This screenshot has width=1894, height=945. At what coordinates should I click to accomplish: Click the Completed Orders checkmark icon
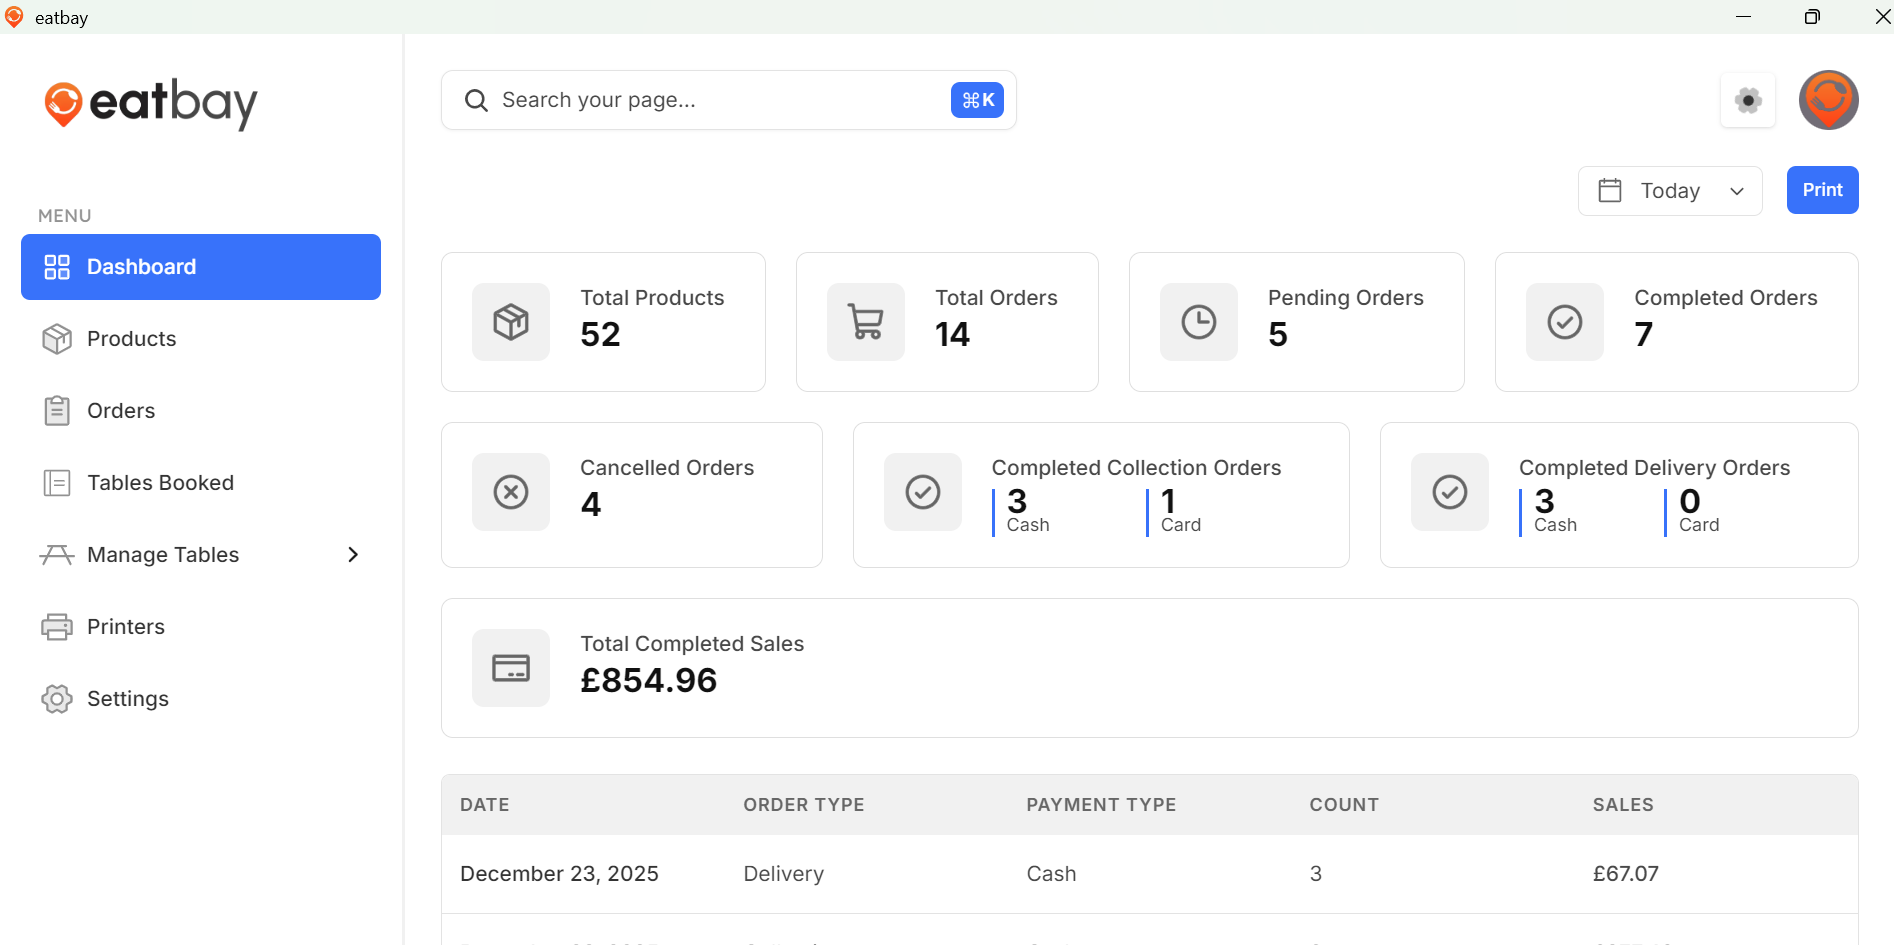pos(1564,322)
